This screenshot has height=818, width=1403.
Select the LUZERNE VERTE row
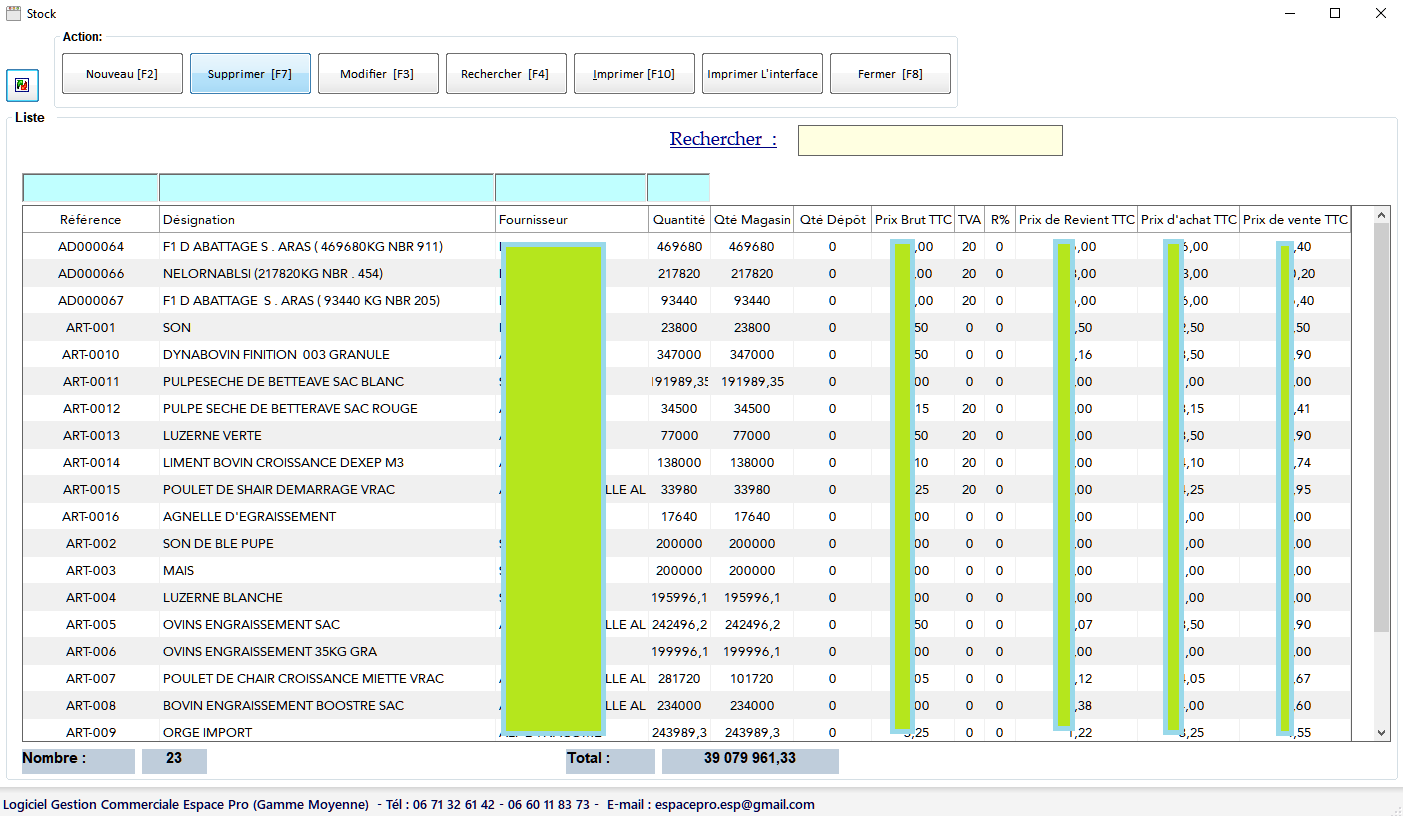[x=686, y=435]
